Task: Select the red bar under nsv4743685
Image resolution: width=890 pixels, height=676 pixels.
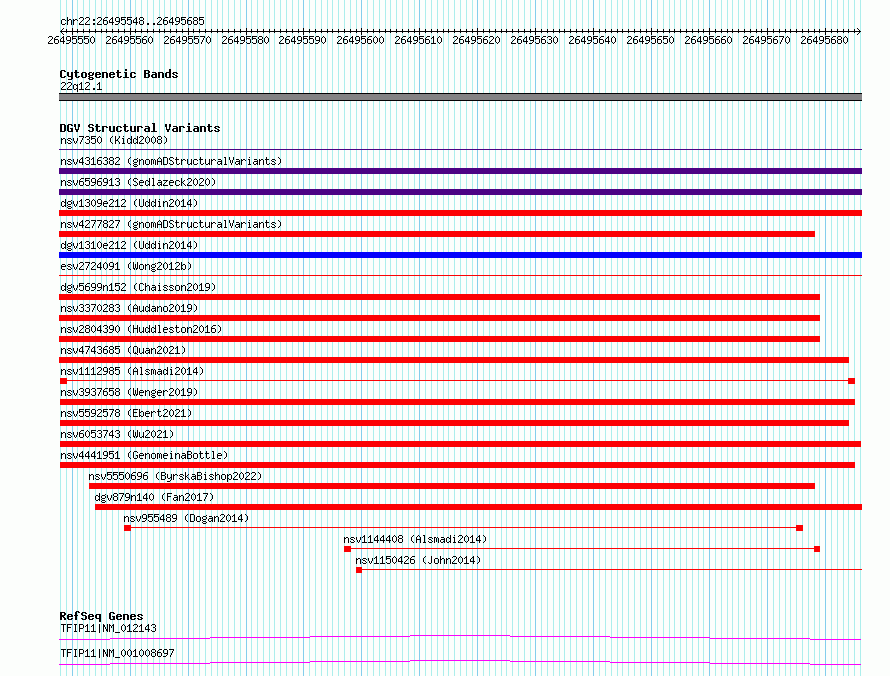Action: (x=454, y=360)
